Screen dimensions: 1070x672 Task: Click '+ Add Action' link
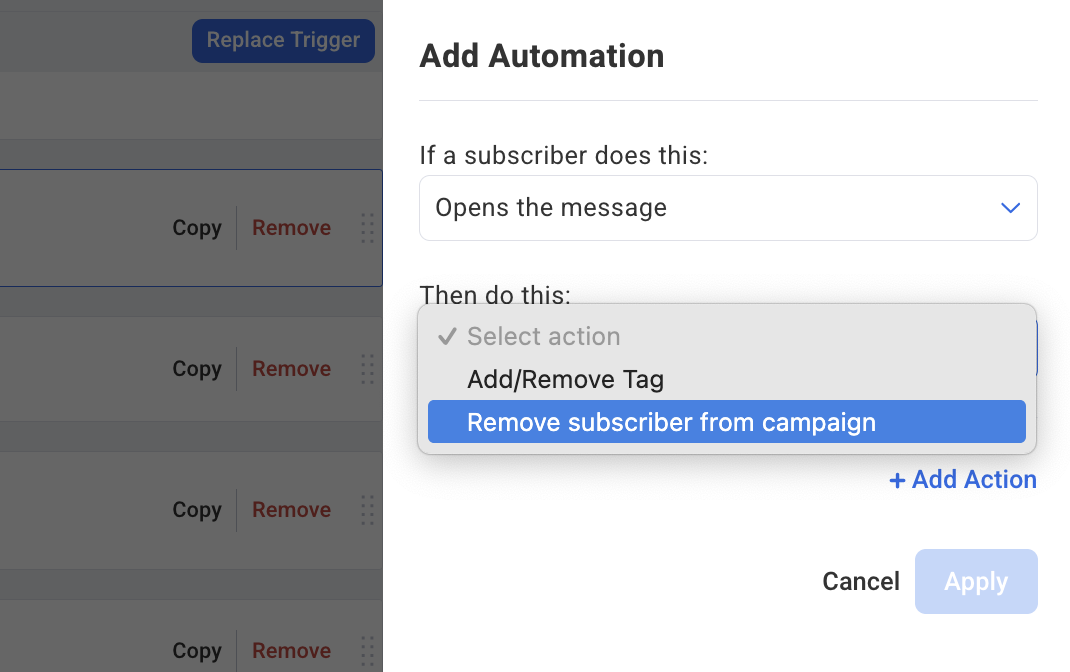pyautogui.click(x=963, y=480)
